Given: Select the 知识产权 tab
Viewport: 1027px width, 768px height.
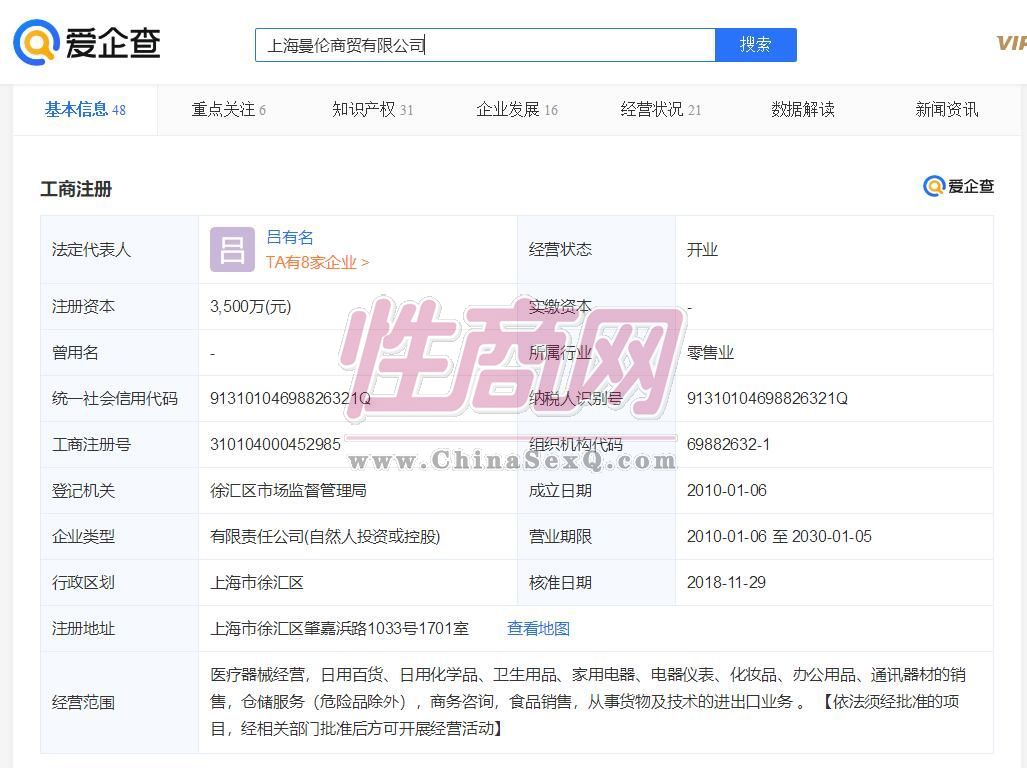Looking at the screenshot, I should coord(372,110).
